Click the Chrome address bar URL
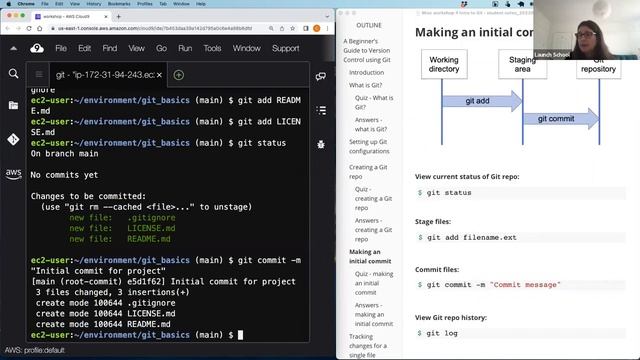Screen dimensions: 640x360 pos(155,28)
